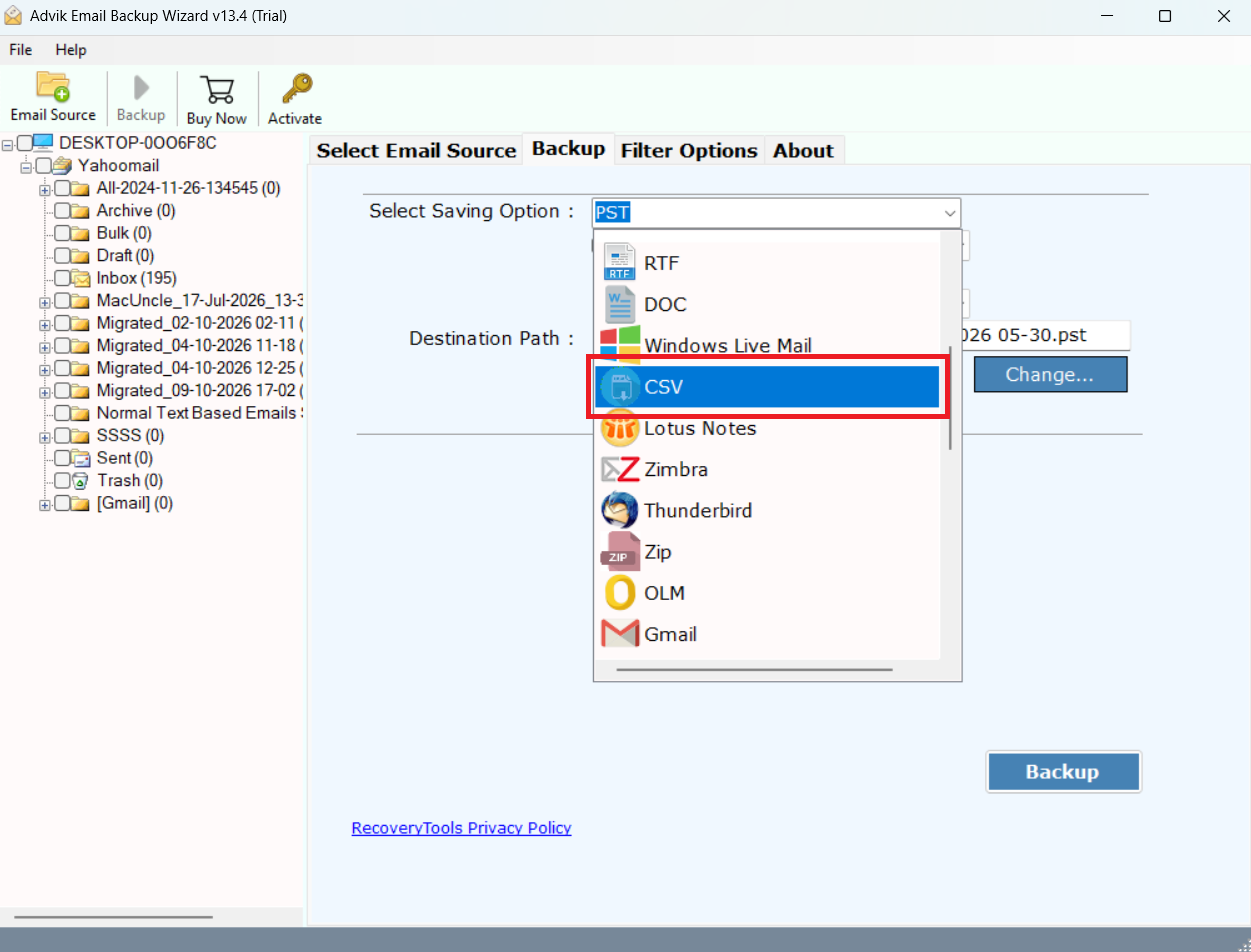Select the OLM icon

click(620, 592)
